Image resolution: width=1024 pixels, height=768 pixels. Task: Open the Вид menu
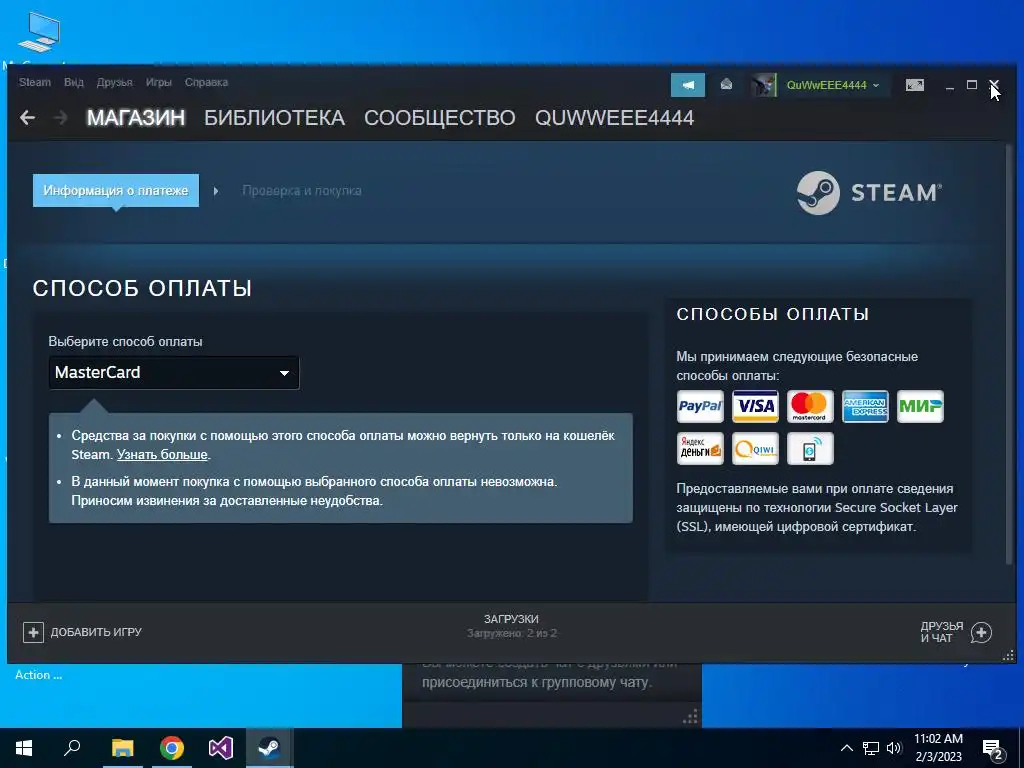74,82
